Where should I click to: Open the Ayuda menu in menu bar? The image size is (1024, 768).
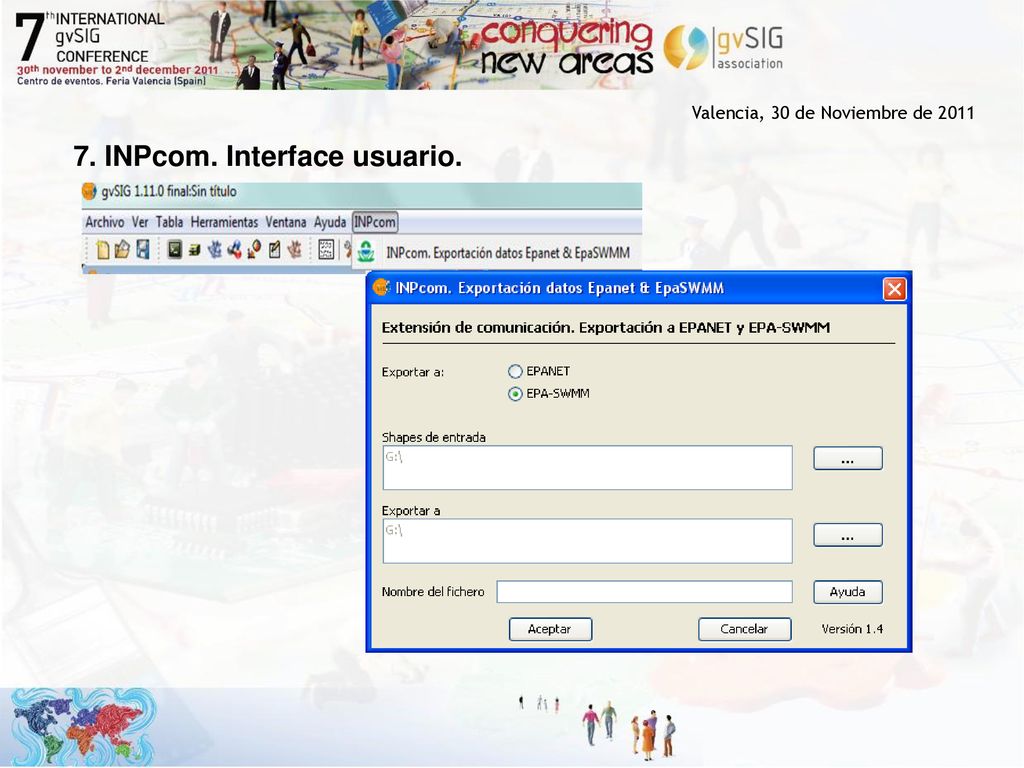click(330, 223)
